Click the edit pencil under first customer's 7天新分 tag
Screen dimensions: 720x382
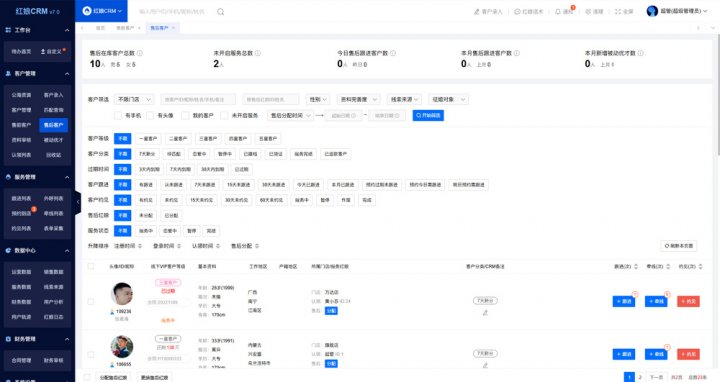[485, 313]
